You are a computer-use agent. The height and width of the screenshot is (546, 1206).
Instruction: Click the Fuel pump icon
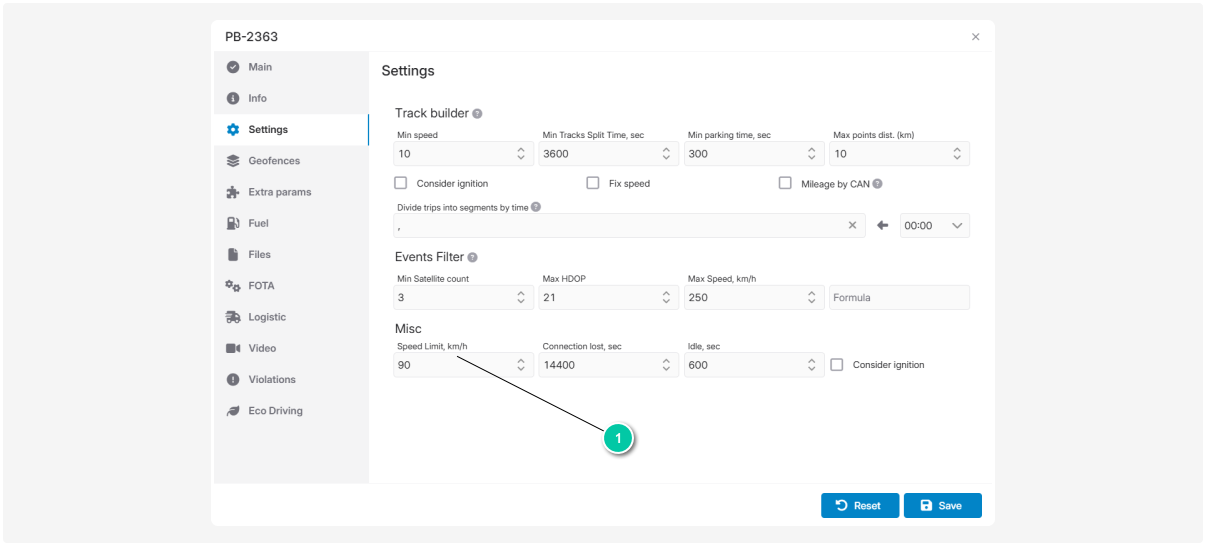point(233,223)
